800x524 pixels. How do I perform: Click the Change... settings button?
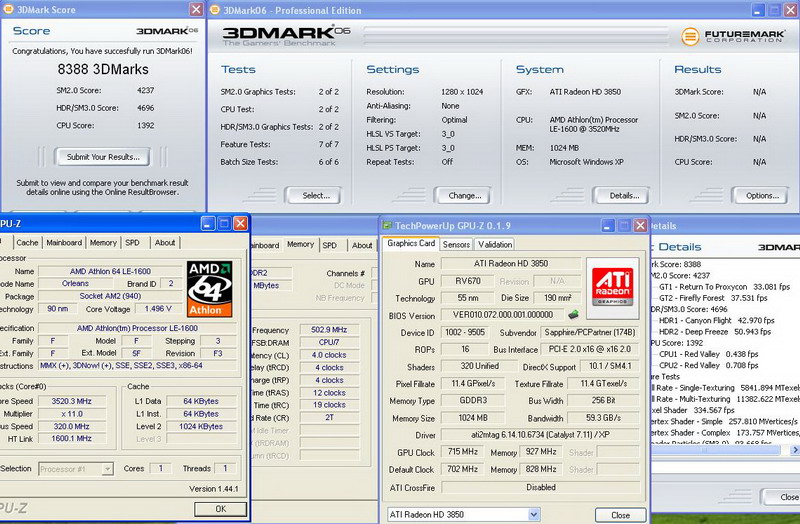click(x=462, y=195)
